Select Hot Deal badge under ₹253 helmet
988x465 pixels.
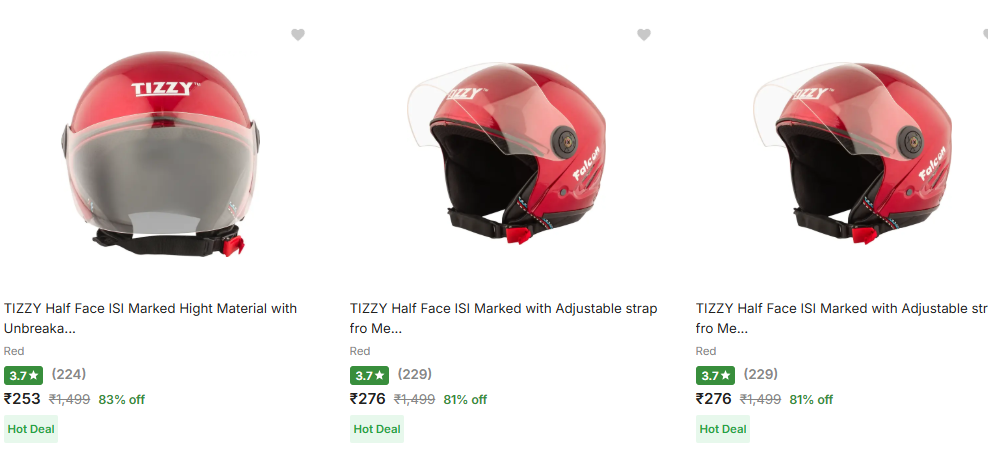pos(31,429)
